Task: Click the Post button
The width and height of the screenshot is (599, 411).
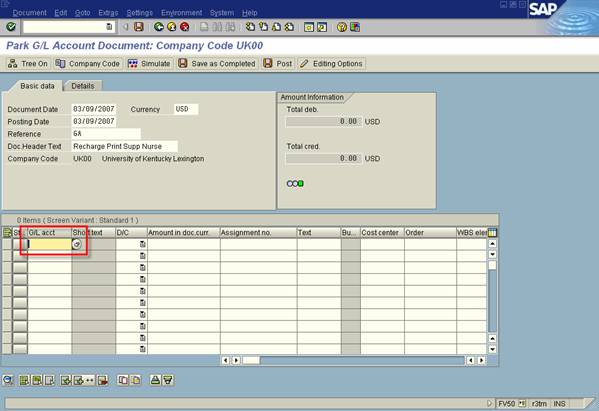Action: (x=278, y=64)
